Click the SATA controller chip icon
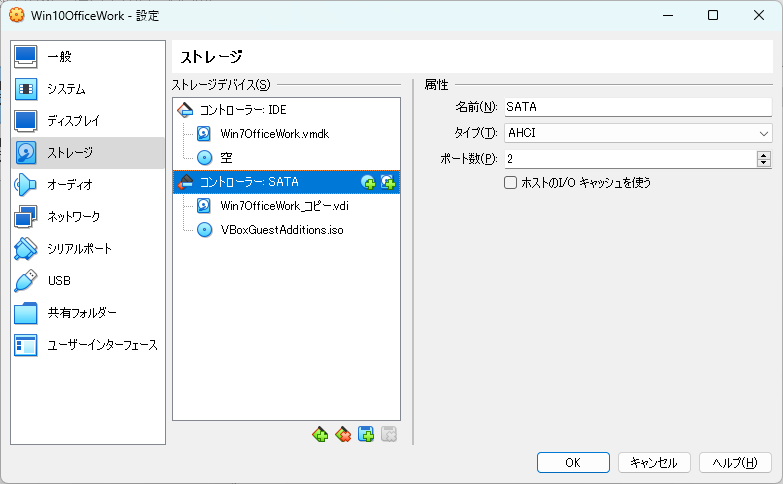The width and height of the screenshot is (783, 484). 185,182
